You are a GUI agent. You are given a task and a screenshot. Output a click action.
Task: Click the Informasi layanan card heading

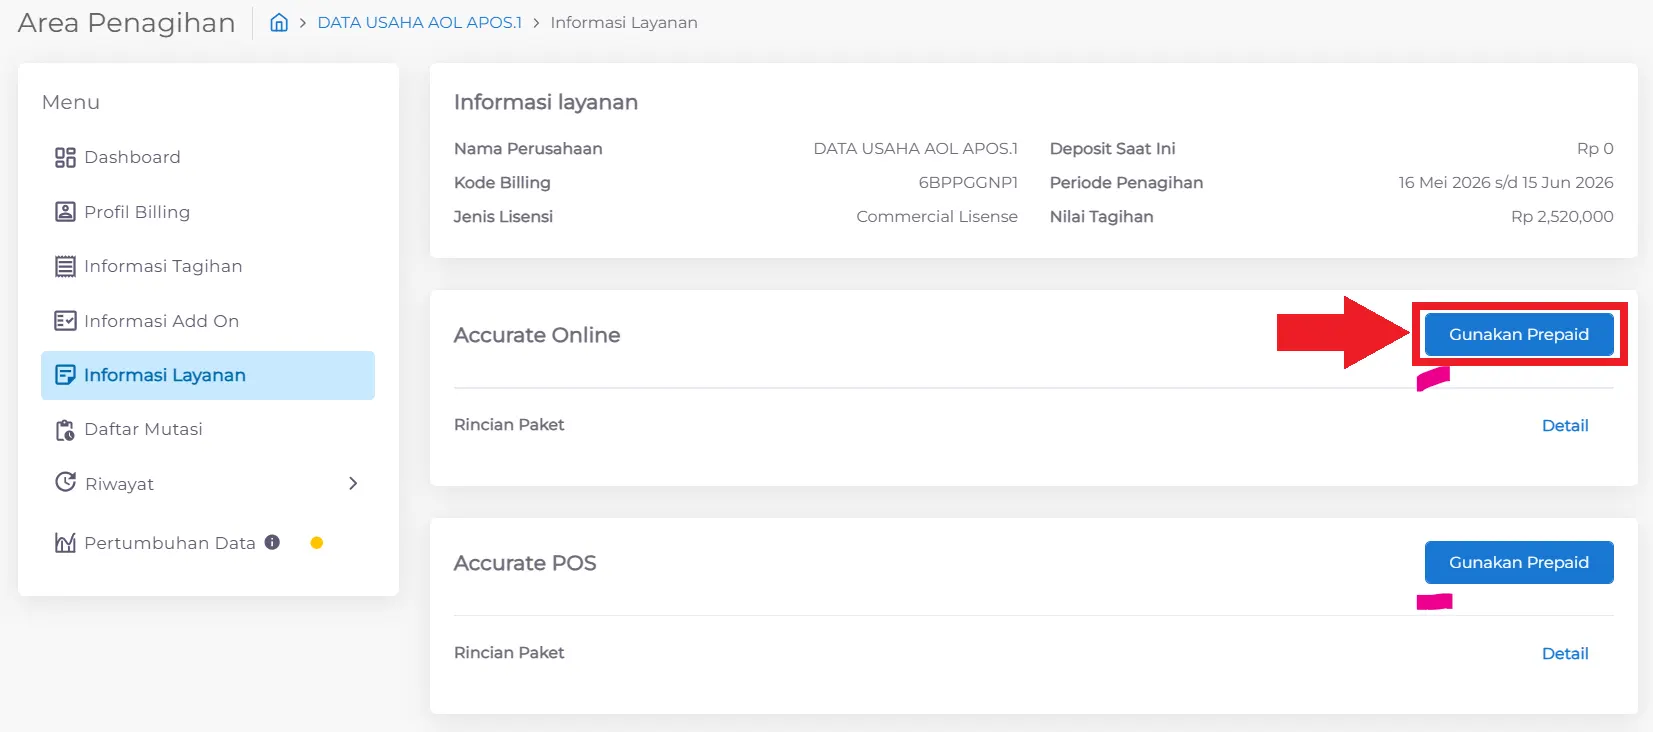pyautogui.click(x=546, y=102)
